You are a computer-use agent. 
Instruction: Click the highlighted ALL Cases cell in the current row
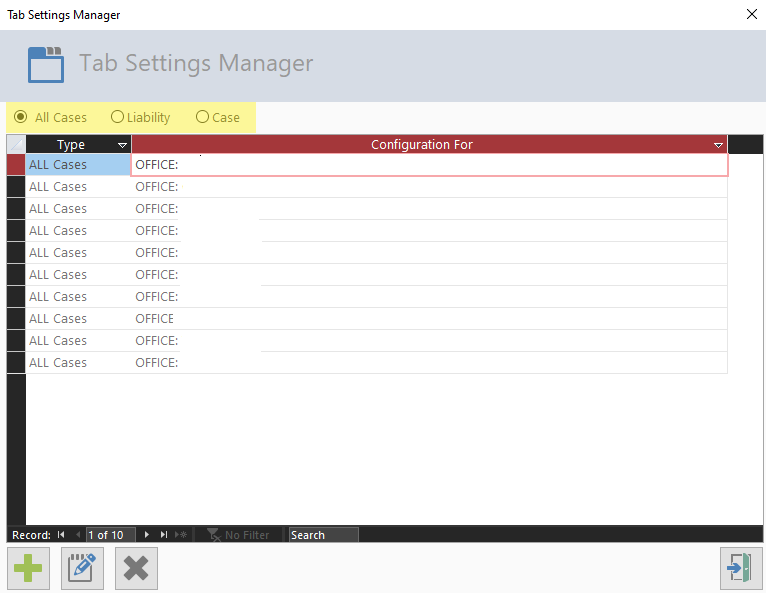[x=78, y=165]
